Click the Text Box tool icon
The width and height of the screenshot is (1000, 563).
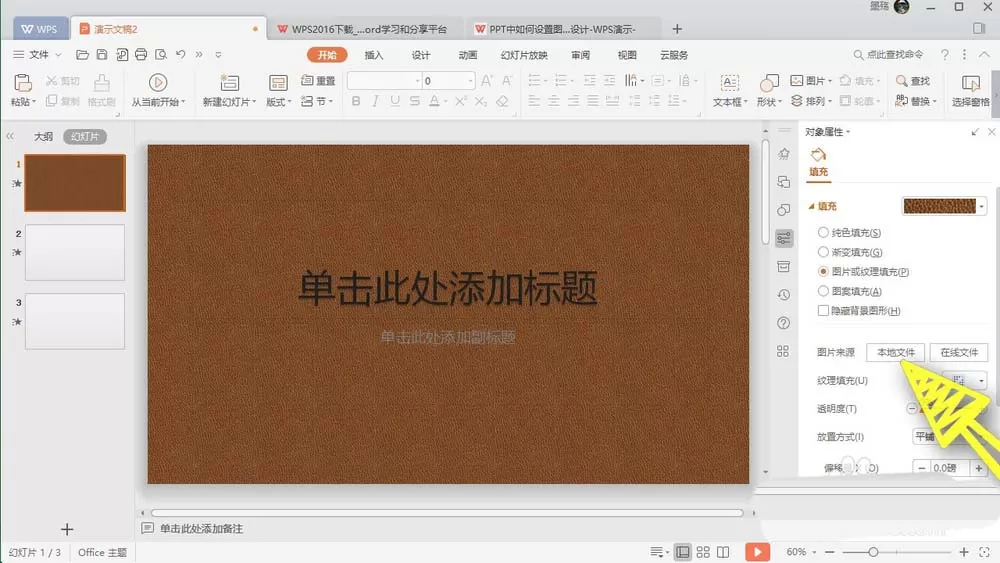pos(730,82)
